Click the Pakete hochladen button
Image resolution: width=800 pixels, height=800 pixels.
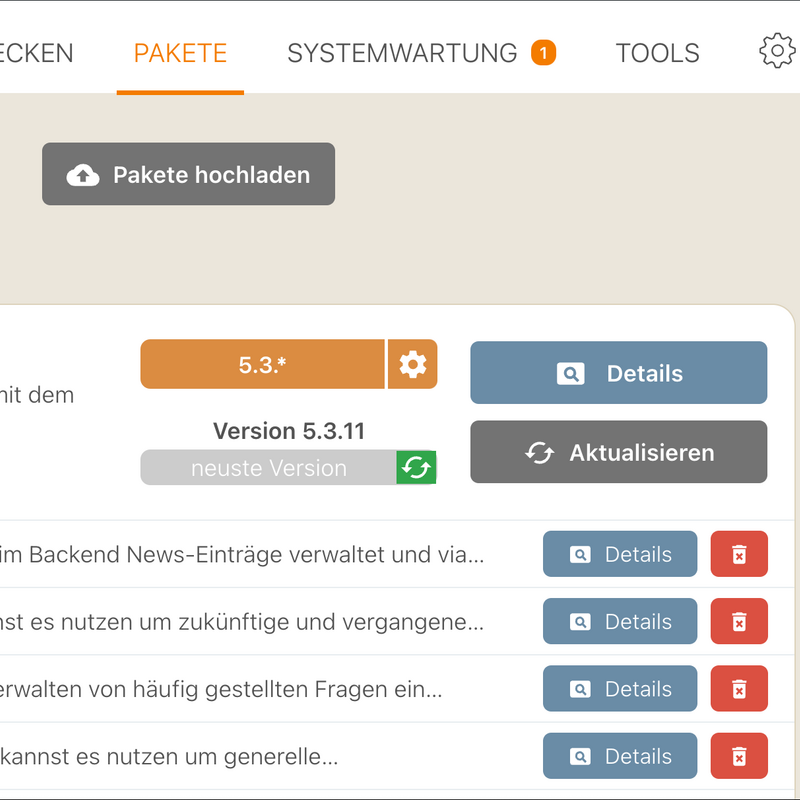point(188,174)
